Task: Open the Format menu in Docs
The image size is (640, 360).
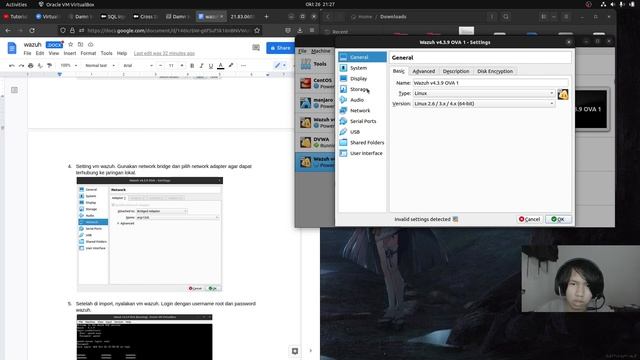Action: (88, 53)
